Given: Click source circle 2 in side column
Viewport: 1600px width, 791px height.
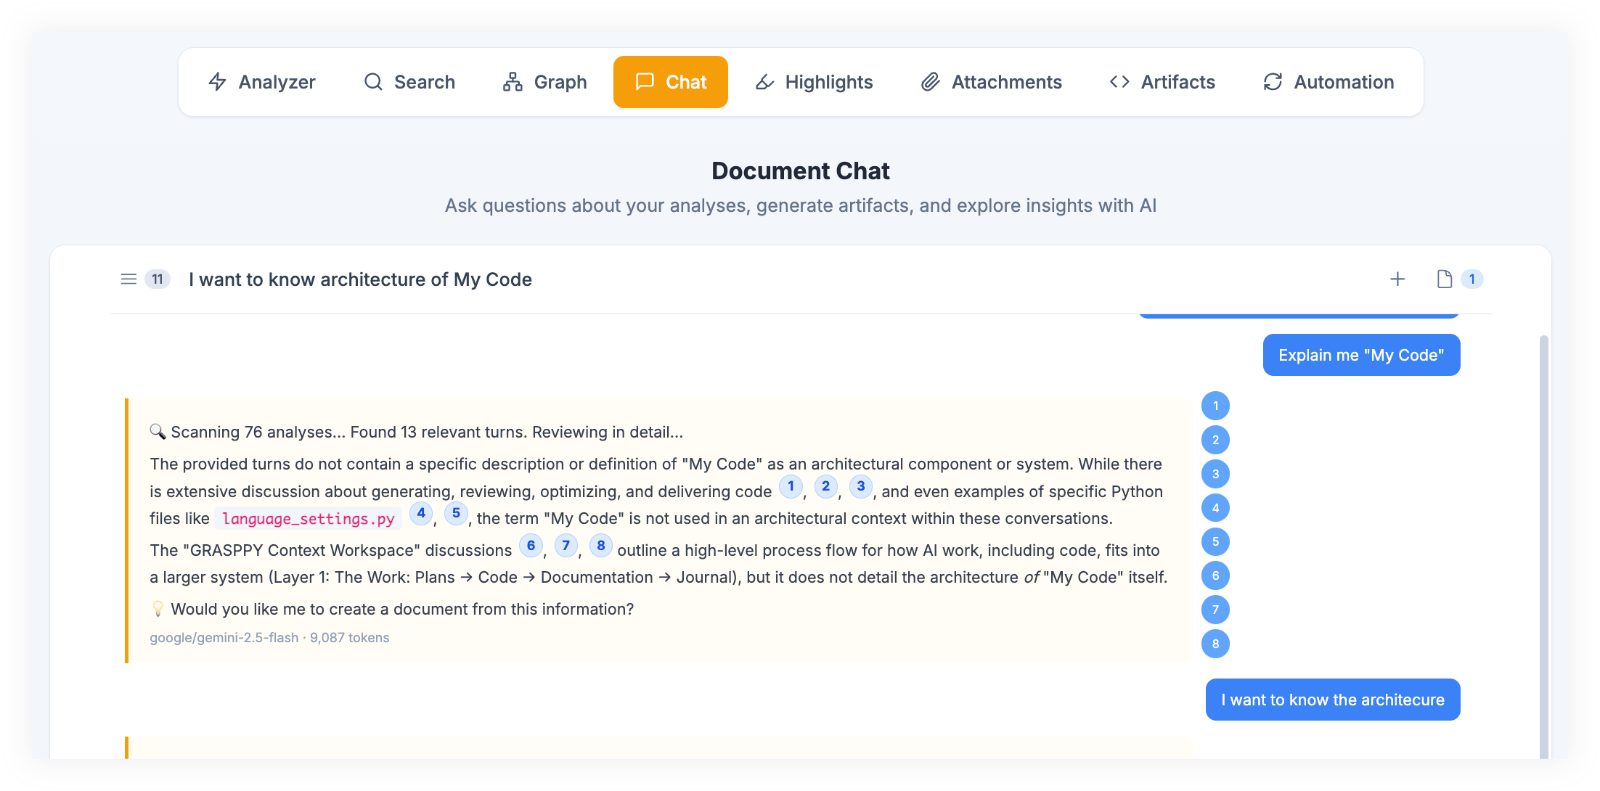Looking at the screenshot, I should [x=1215, y=440].
